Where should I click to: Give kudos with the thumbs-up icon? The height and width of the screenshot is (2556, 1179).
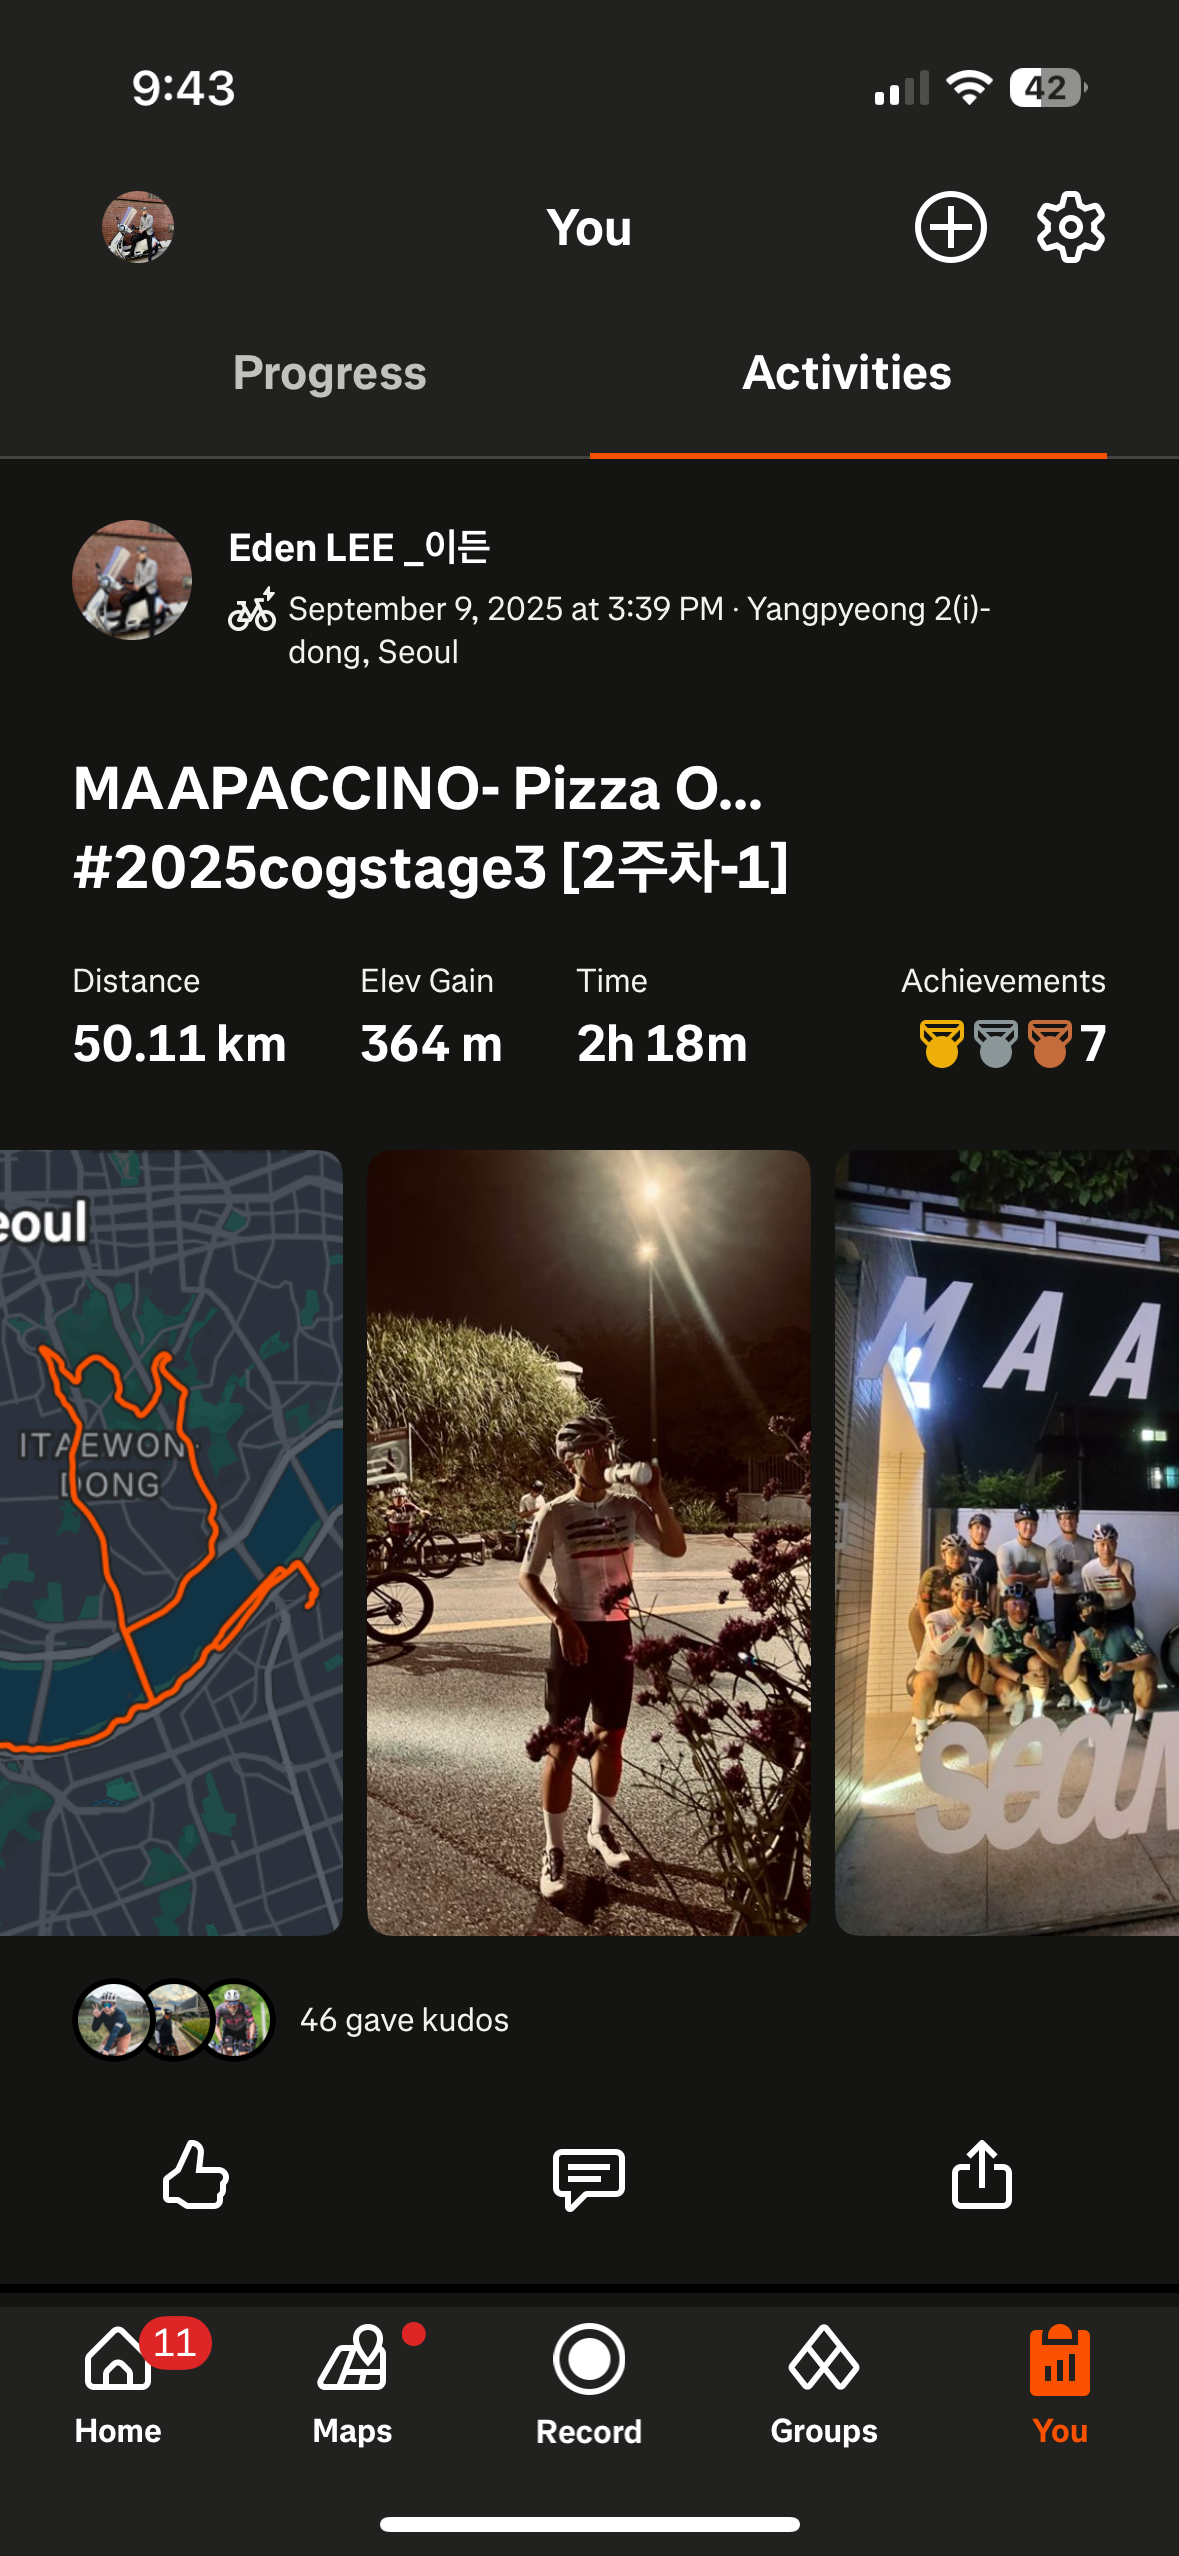tap(196, 2174)
